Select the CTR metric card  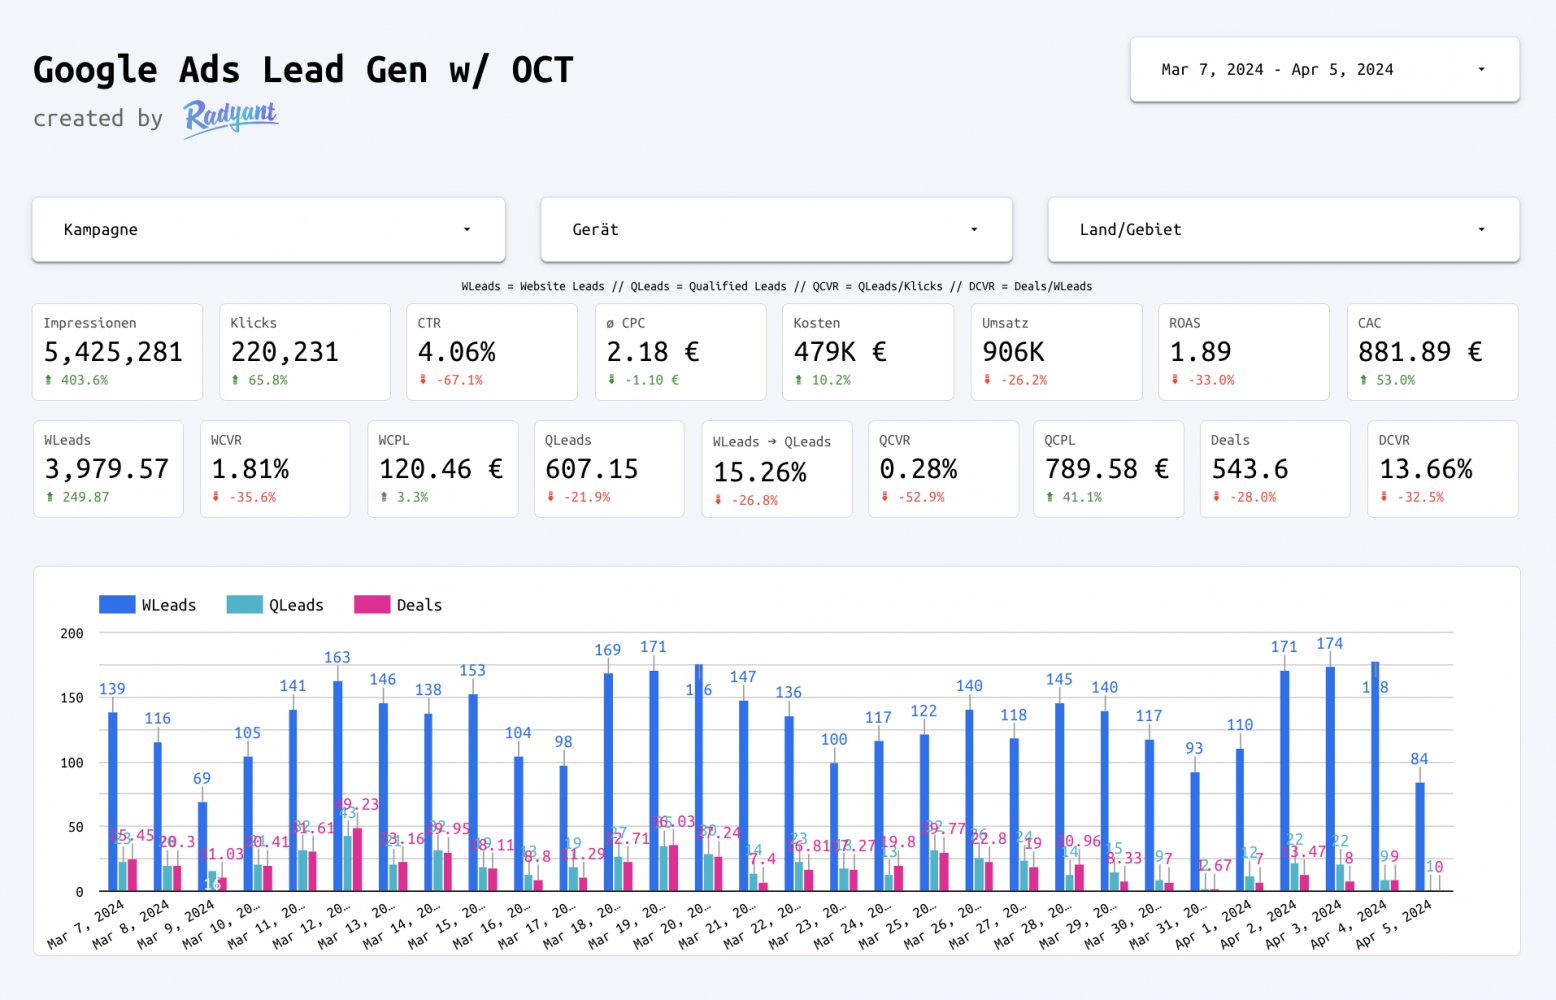pyautogui.click(x=491, y=352)
